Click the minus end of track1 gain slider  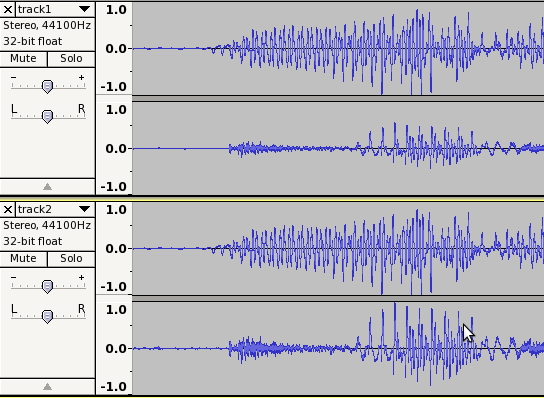(x=14, y=77)
